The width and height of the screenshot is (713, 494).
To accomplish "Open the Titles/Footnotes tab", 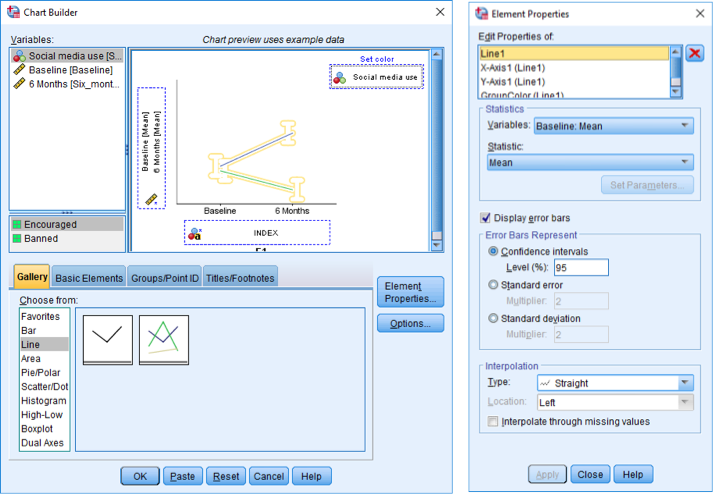I will pos(239,278).
